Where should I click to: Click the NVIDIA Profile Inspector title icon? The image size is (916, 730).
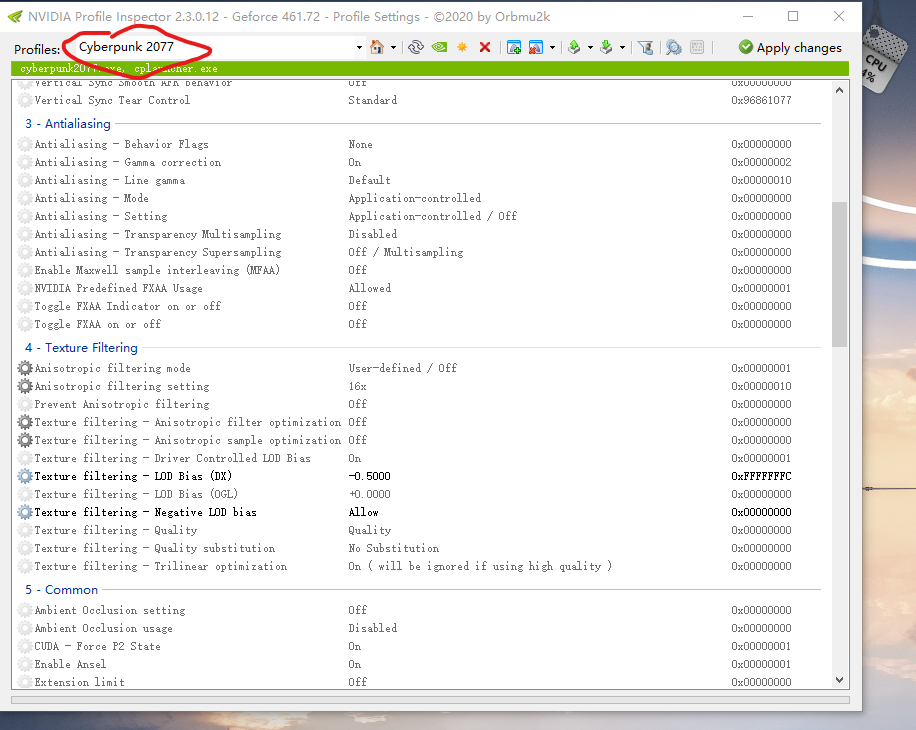16,16
